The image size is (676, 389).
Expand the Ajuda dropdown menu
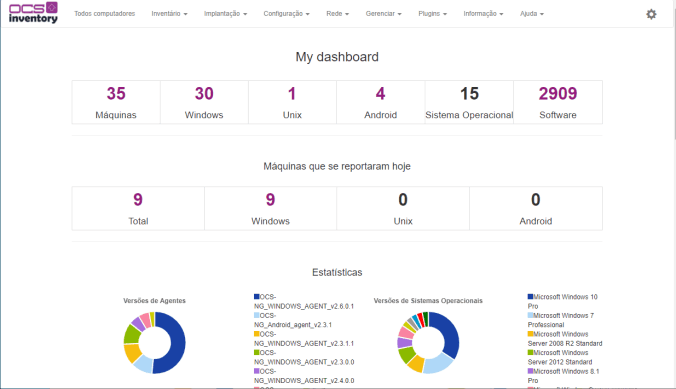point(532,14)
